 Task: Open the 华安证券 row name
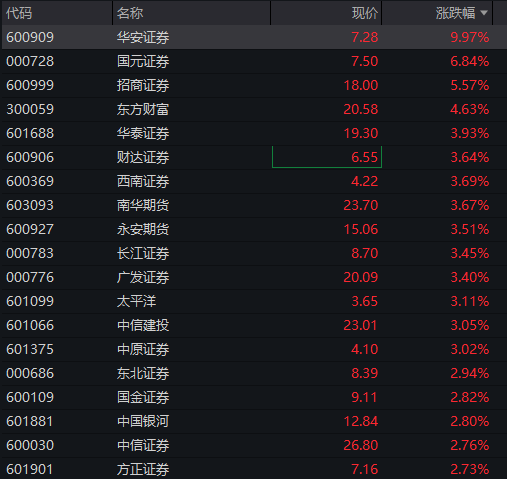143,37
